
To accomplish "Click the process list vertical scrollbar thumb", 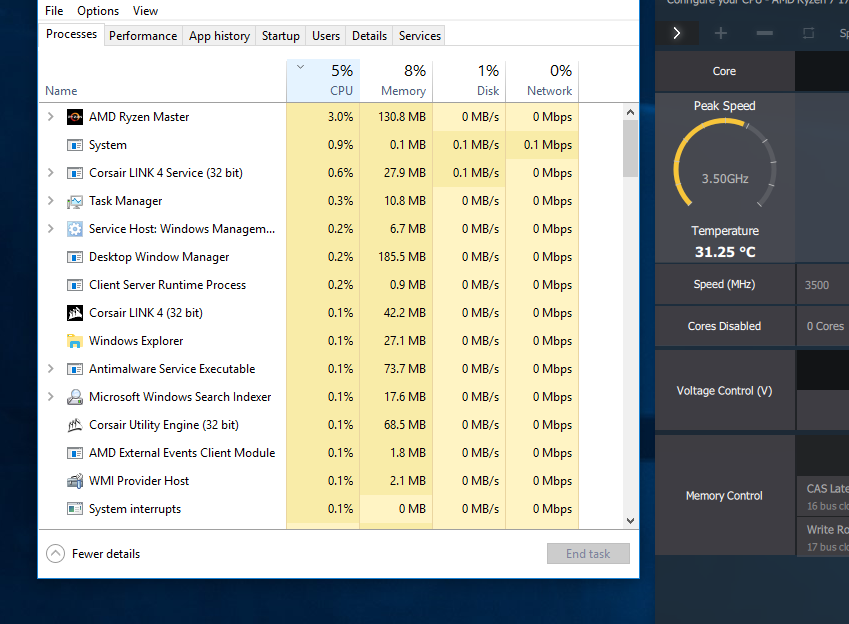I will [x=630, y=150].
